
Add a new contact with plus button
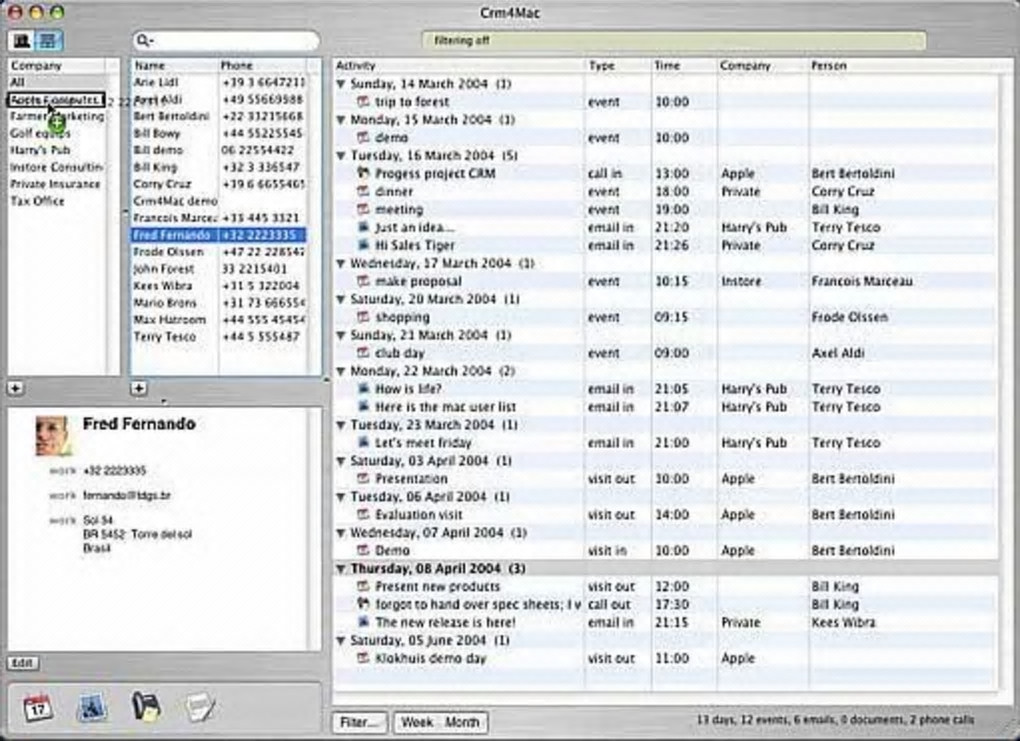[138, 388]
